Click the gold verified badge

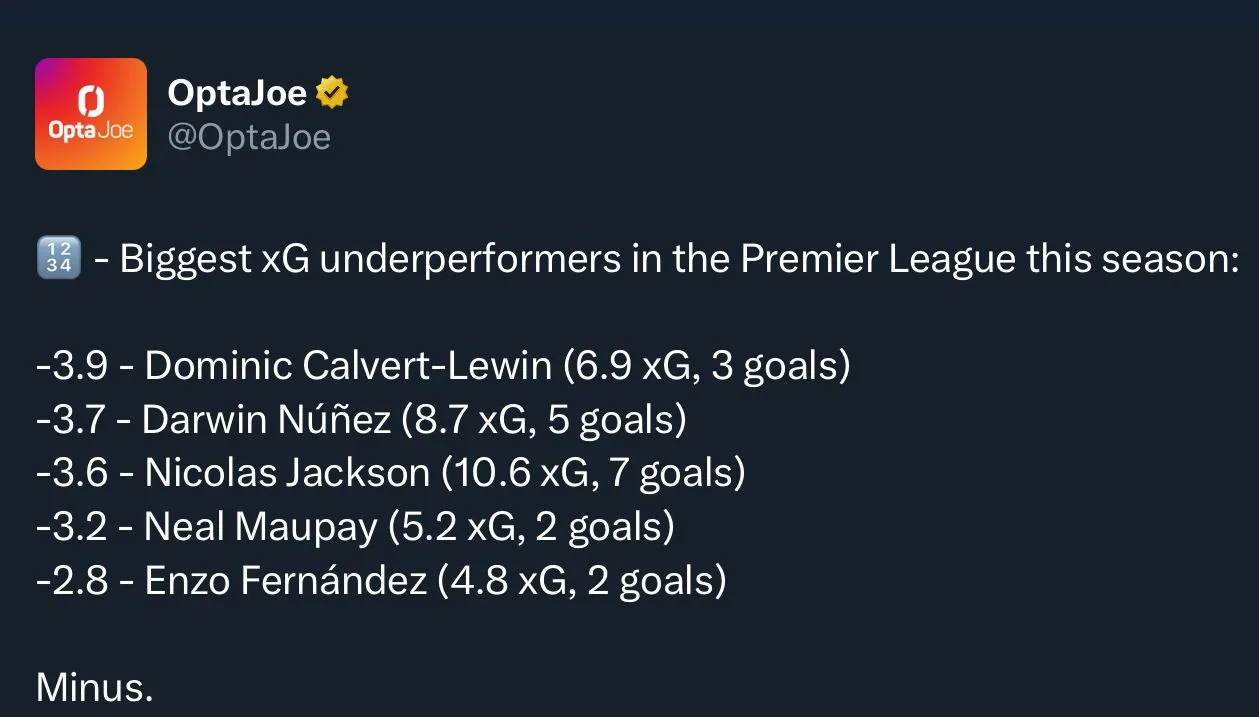332,93
